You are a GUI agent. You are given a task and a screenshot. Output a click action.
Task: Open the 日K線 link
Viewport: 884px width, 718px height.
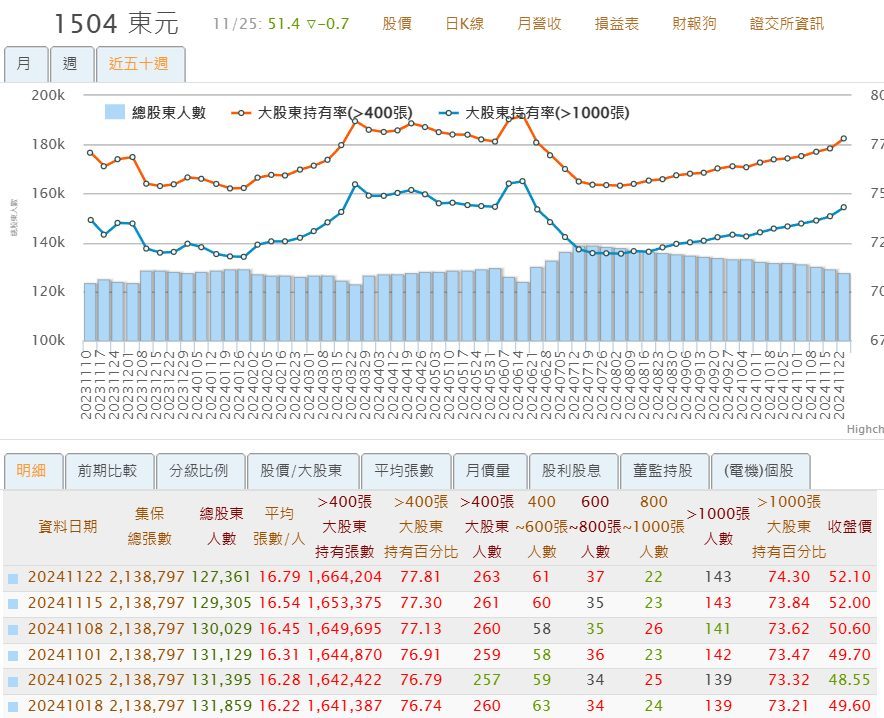tap(465, 24)
